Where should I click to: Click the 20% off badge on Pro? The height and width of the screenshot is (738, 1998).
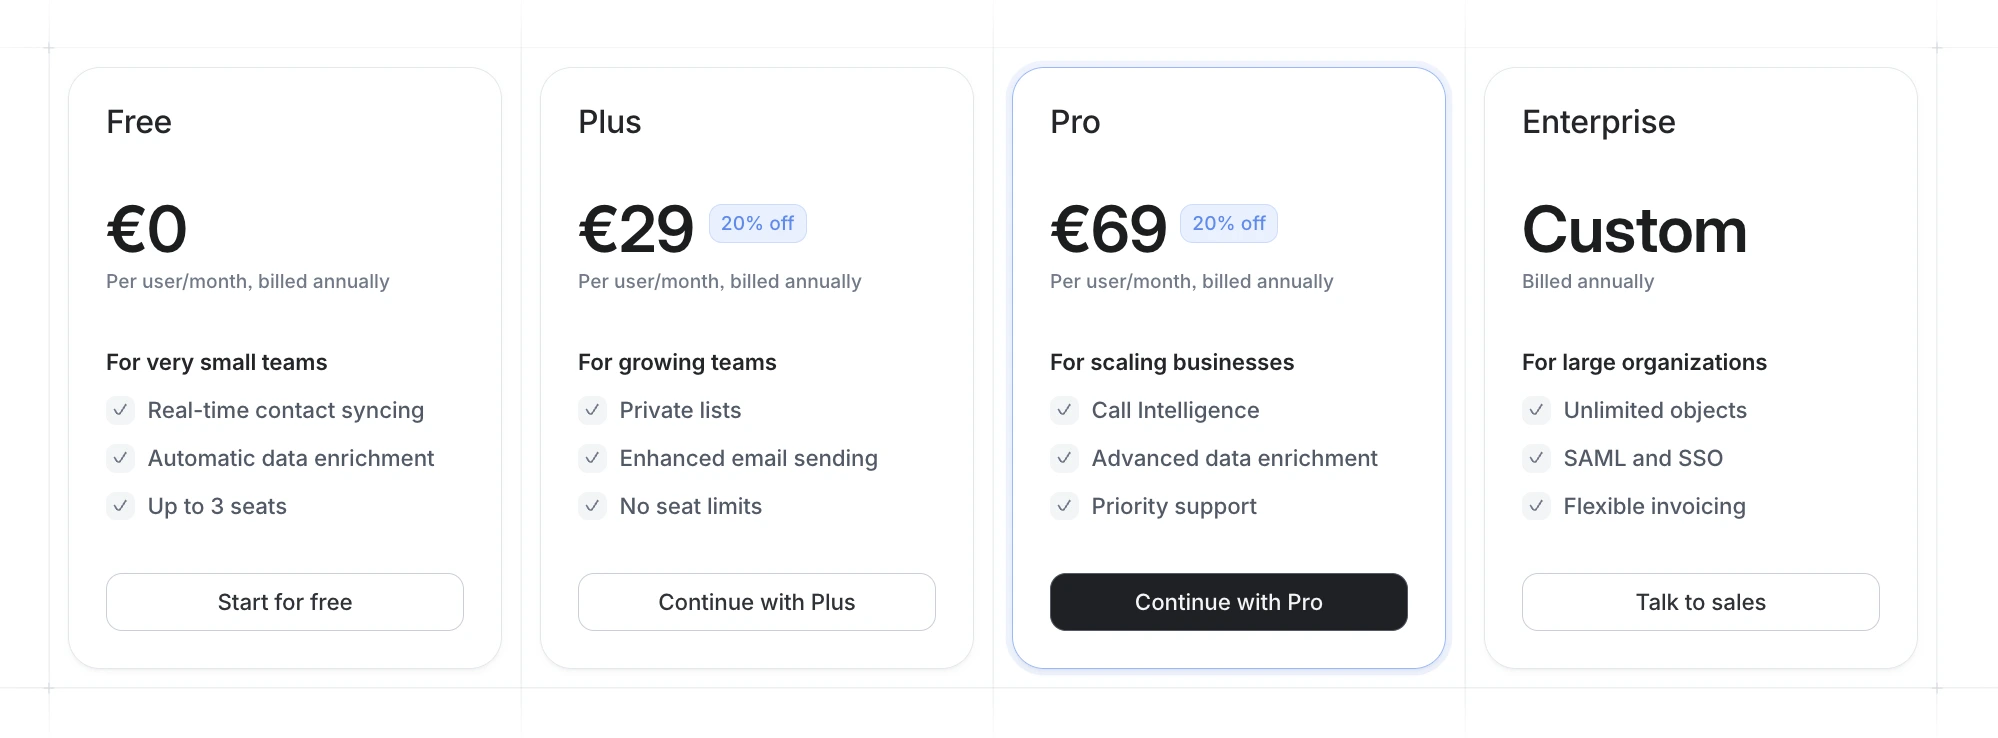click(x=1228, y=224)
